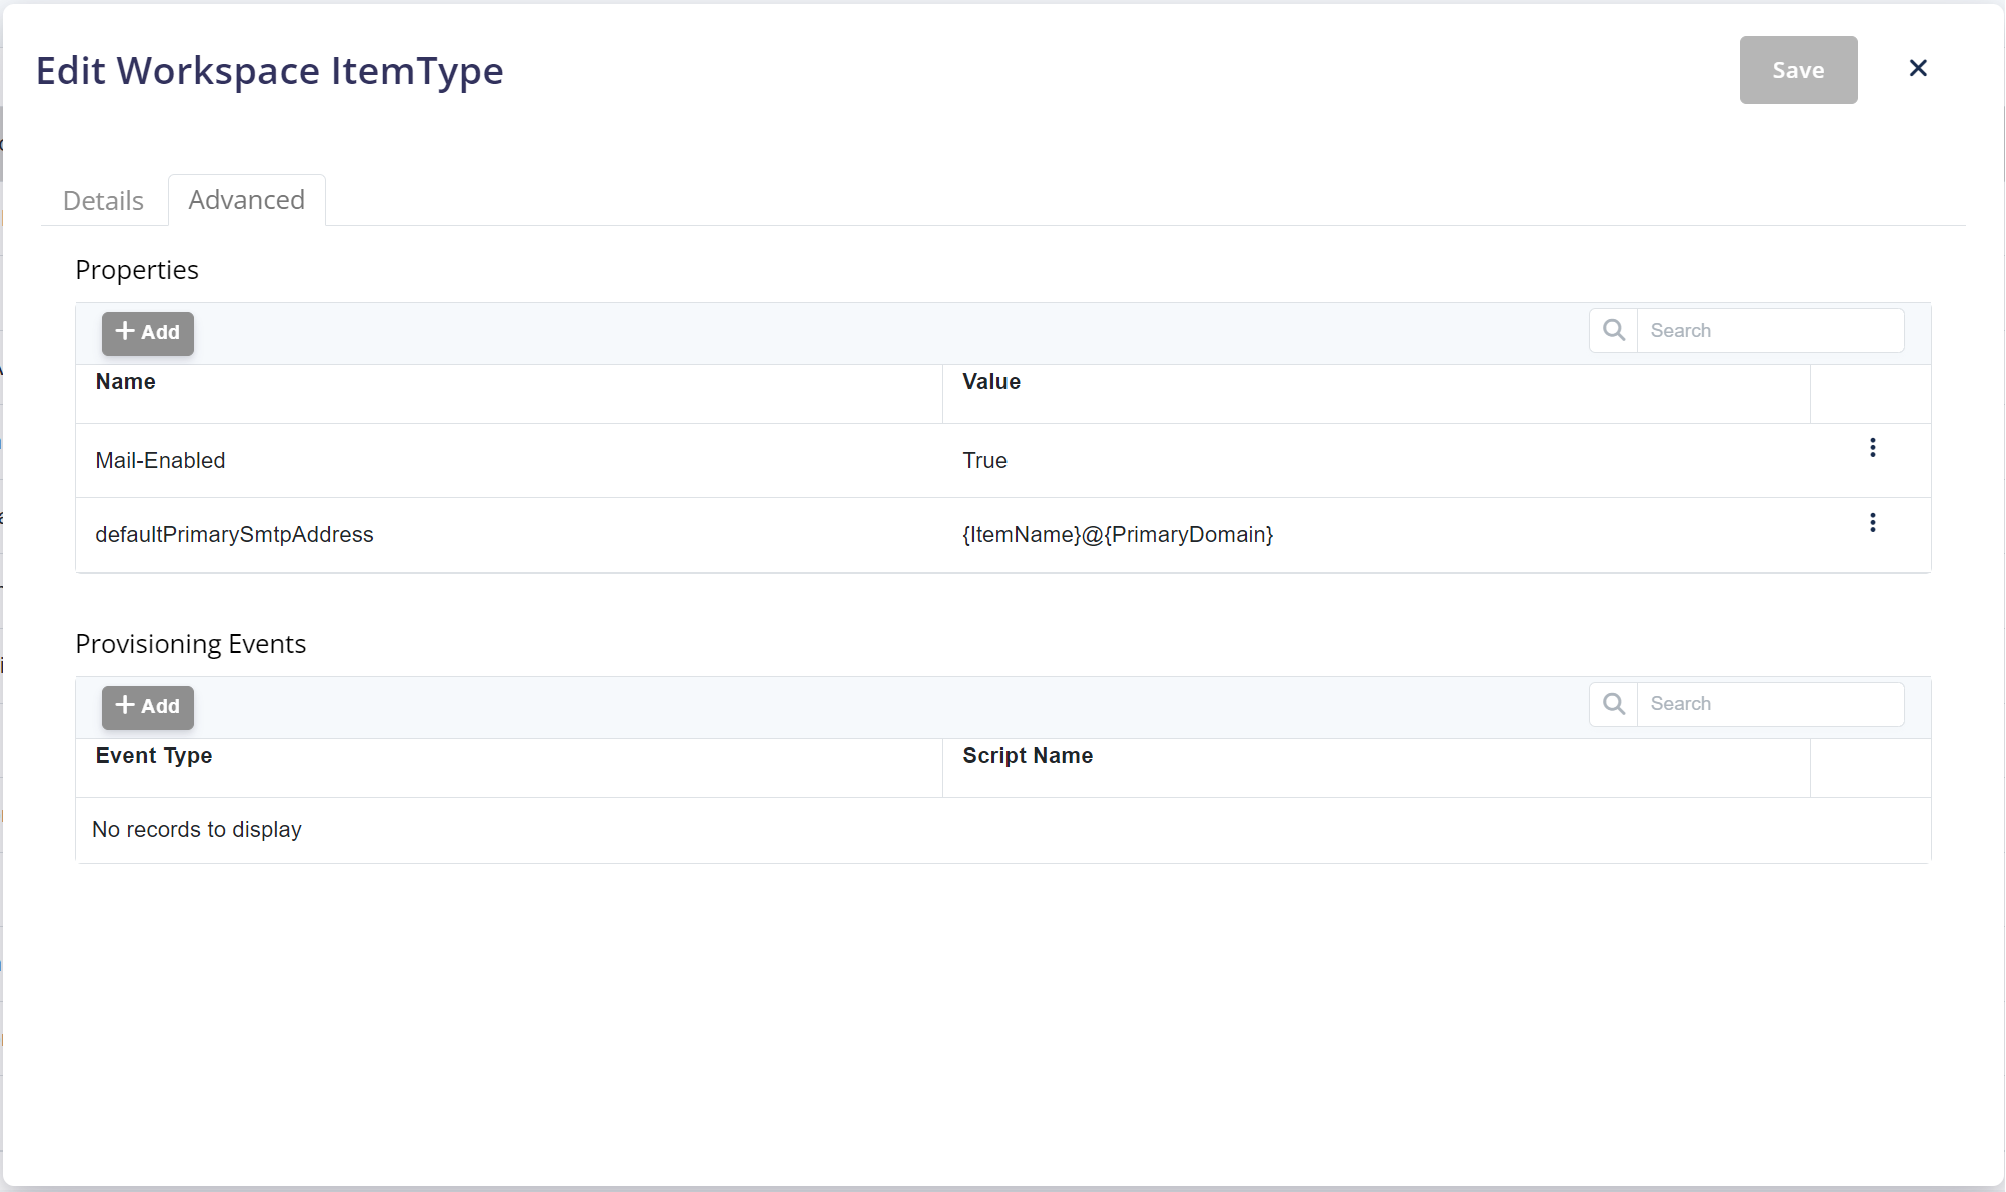Screen dimensions: 2006x1192
Task: Open the kebab menu for defaultPrimarySmtpAddress property
Action: click(x=1873, y=522)
